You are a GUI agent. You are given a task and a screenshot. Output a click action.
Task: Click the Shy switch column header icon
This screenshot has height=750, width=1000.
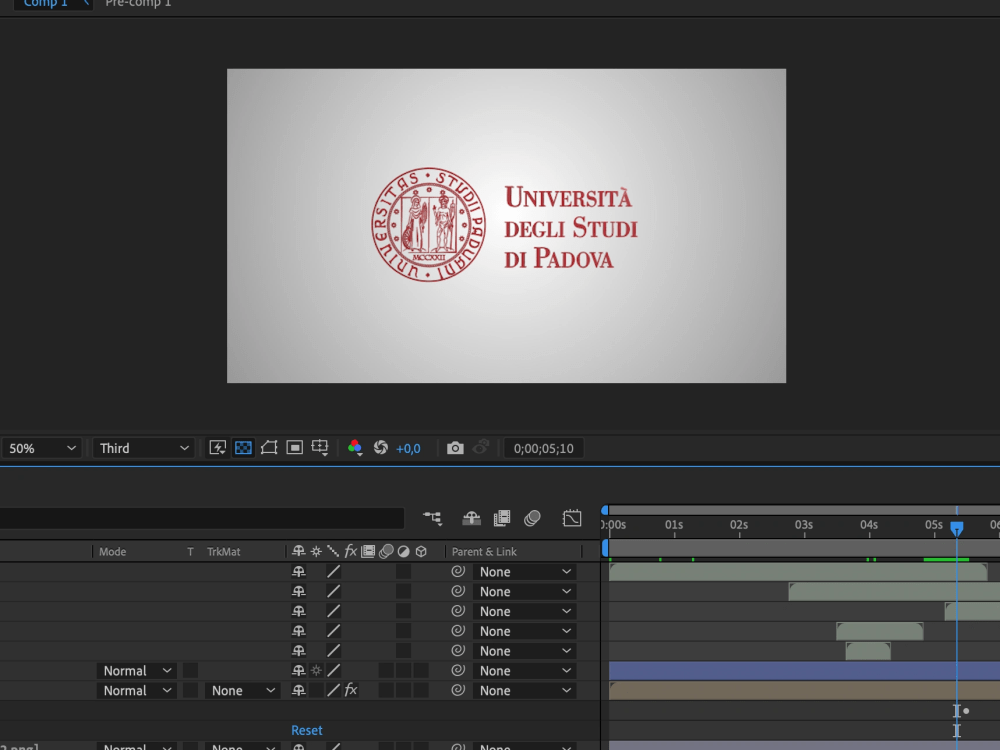click(298, 552)
